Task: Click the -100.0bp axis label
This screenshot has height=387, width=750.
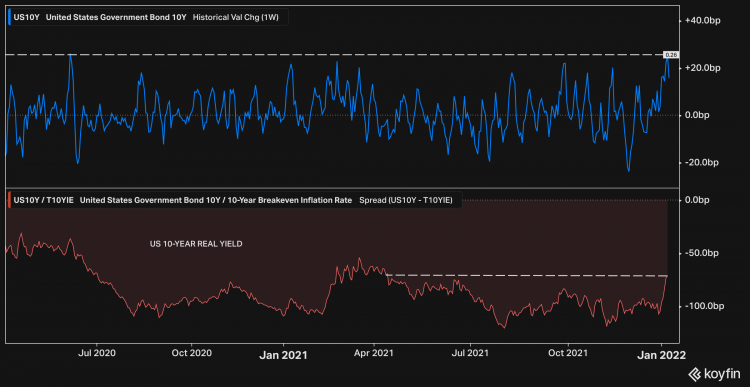Action: (705, 306)
